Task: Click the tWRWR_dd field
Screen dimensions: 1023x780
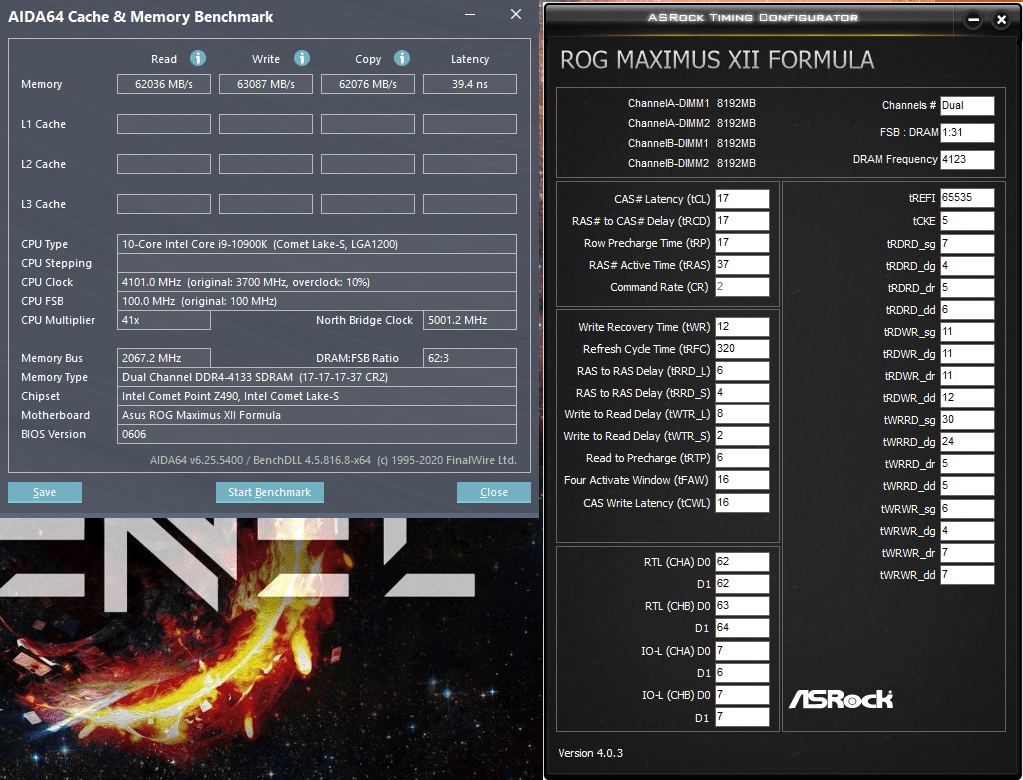Action: (x=967, y=575)
